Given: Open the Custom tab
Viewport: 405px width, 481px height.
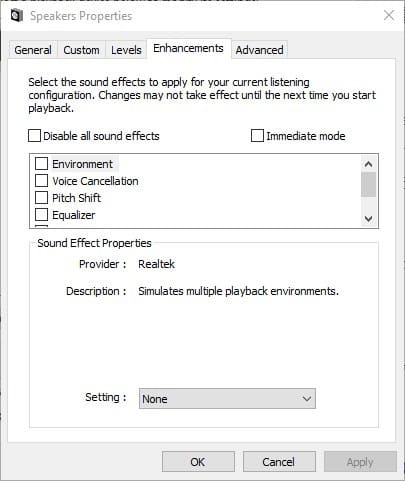Looking at the screenshot, I should pyautogui.click(x=81, y=50).
